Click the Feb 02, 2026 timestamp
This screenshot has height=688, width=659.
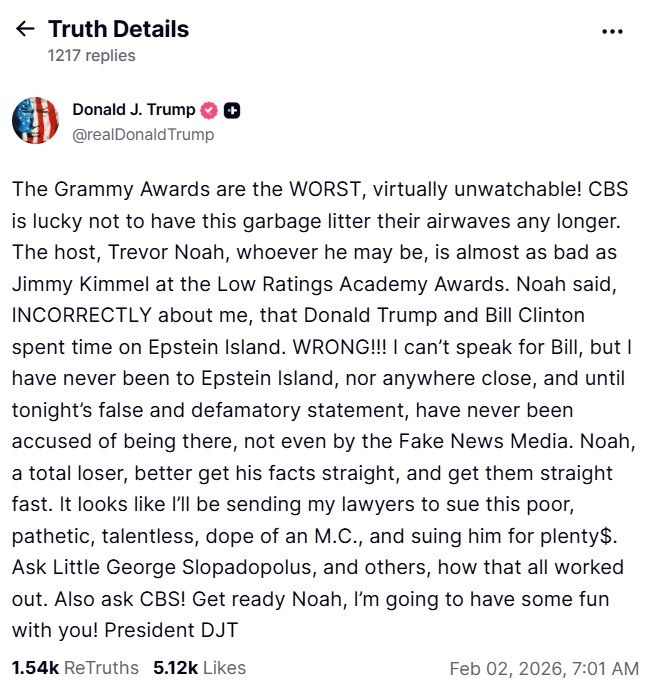[544, 668]
